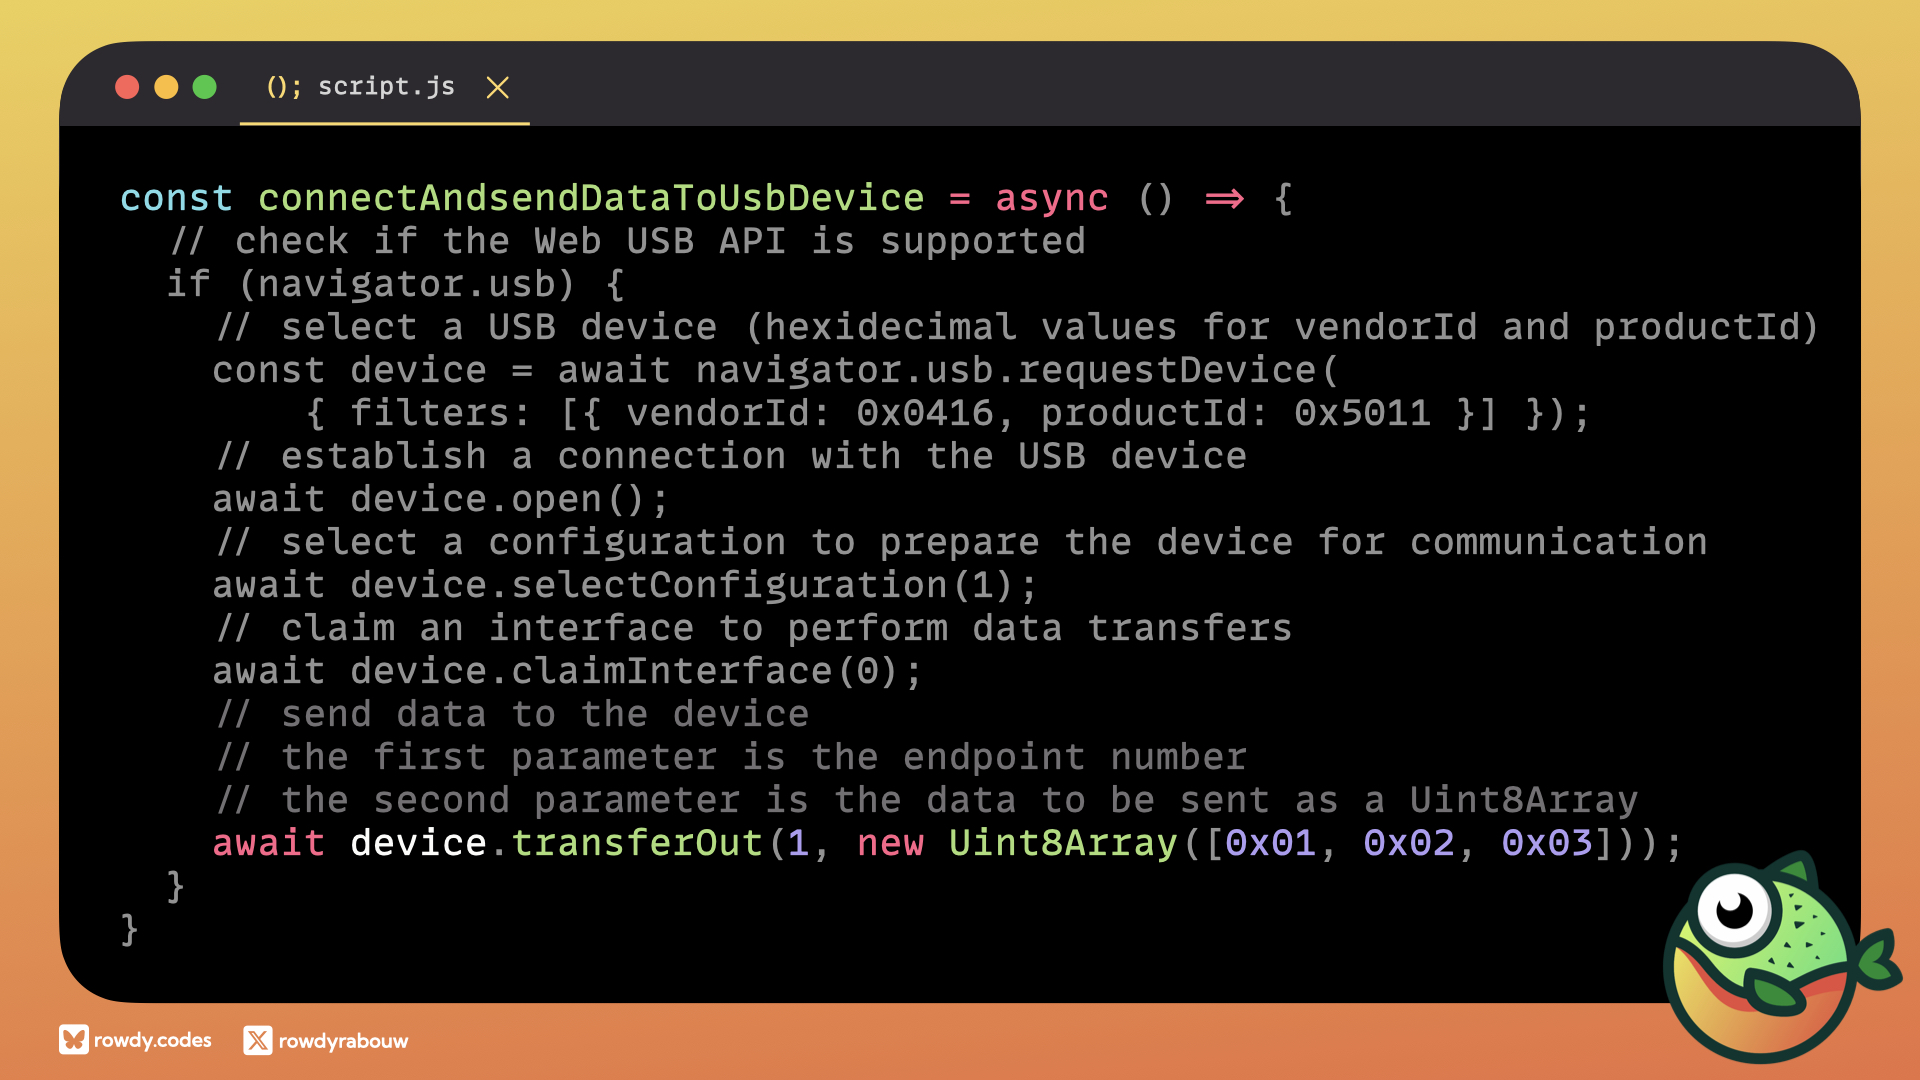Viewport: 1920px width, 1080px height.
Task: Click the yellow minimize window dot
Action: tap(166, 87)
